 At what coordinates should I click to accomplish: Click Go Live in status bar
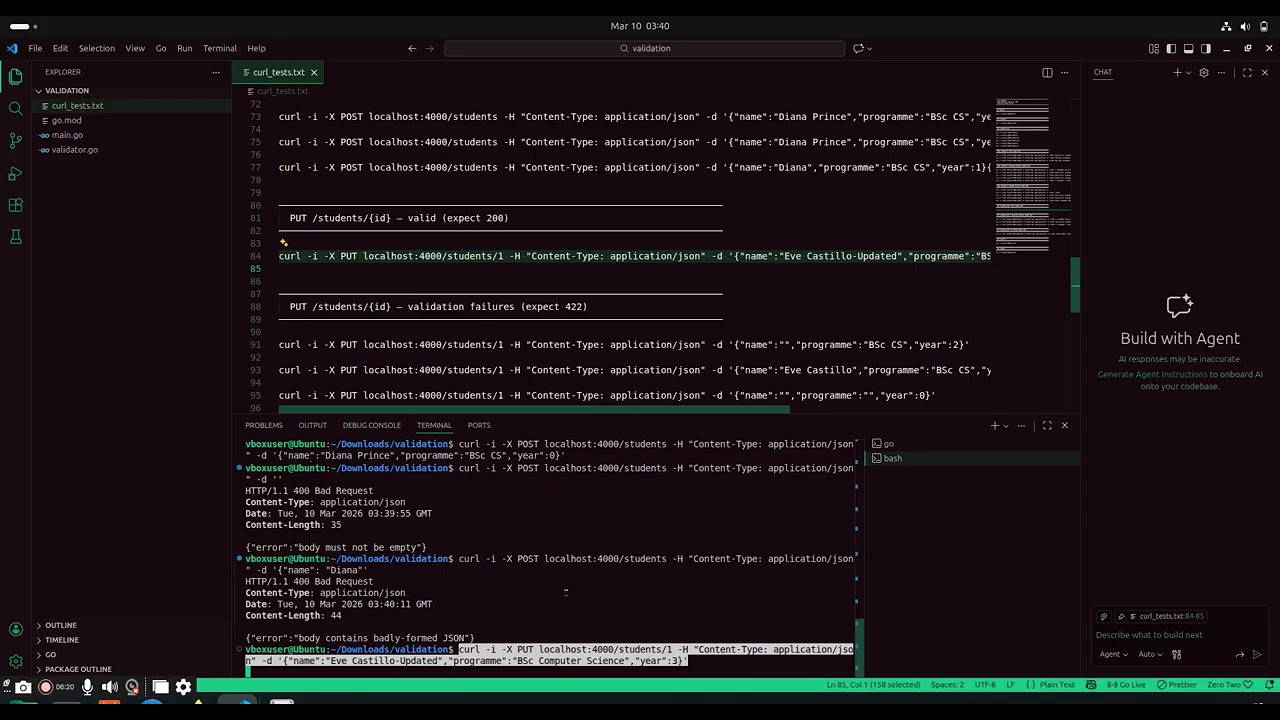(1126, 685)
